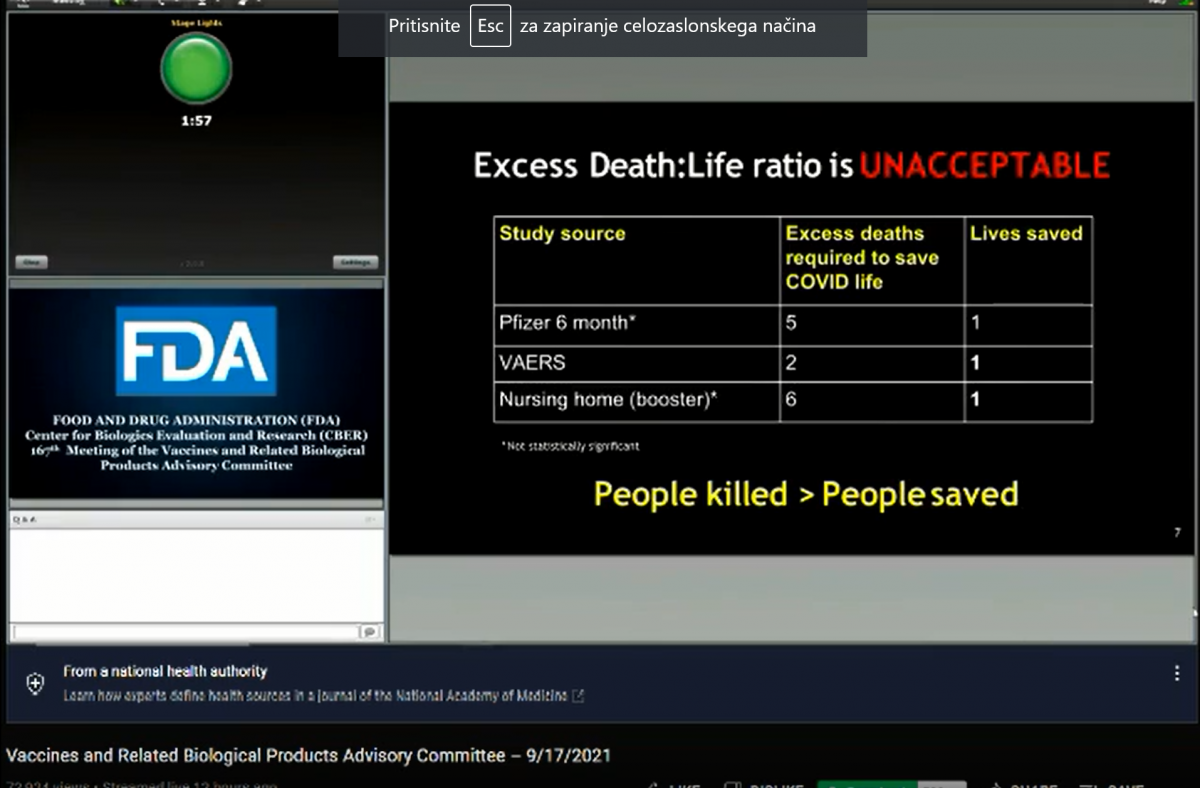Click the 1:57 countdown timer
1200x788 pixels.
(196, 121)
